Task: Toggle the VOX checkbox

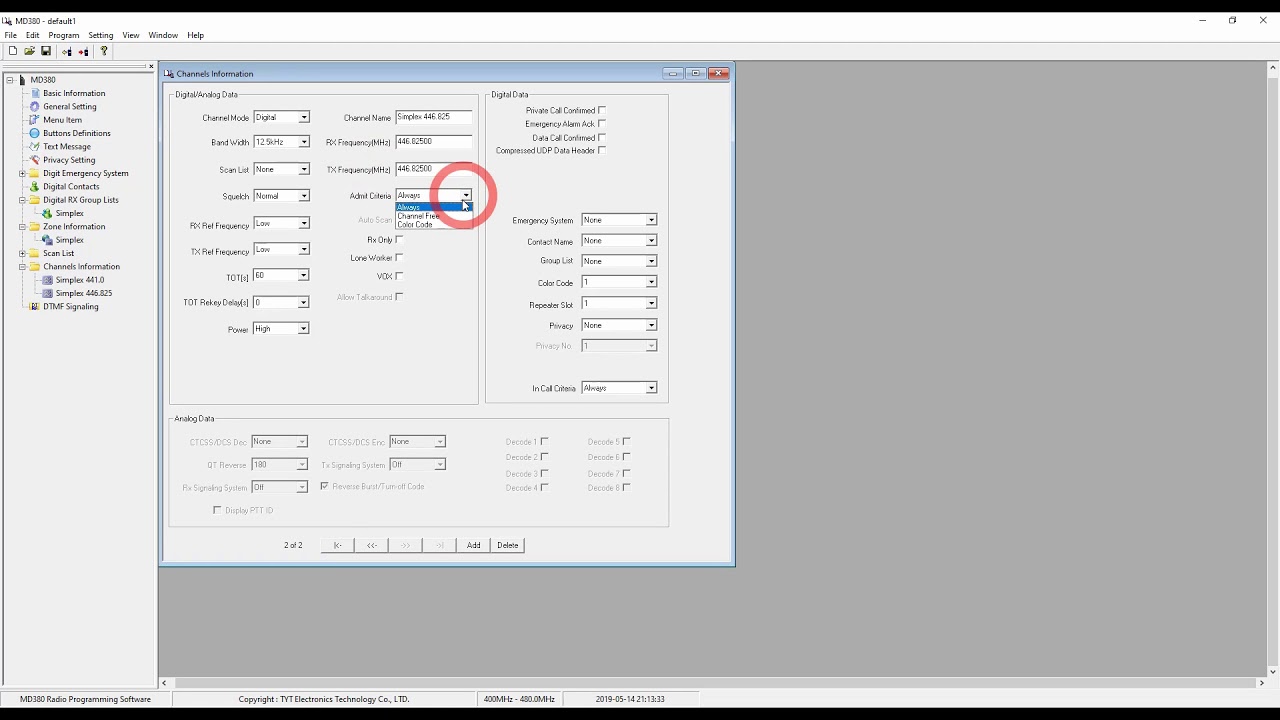Action: point(400,276)
